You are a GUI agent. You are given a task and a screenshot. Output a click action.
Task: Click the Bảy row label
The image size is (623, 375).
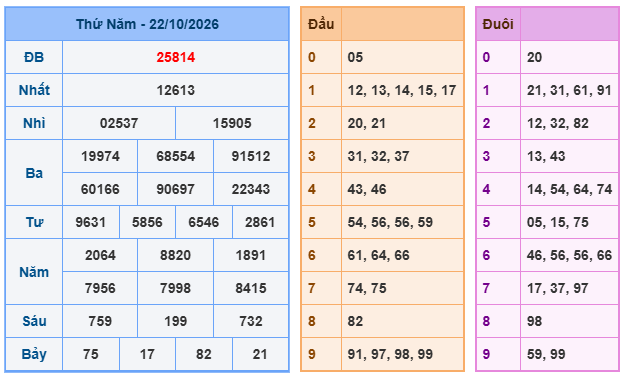34,354
